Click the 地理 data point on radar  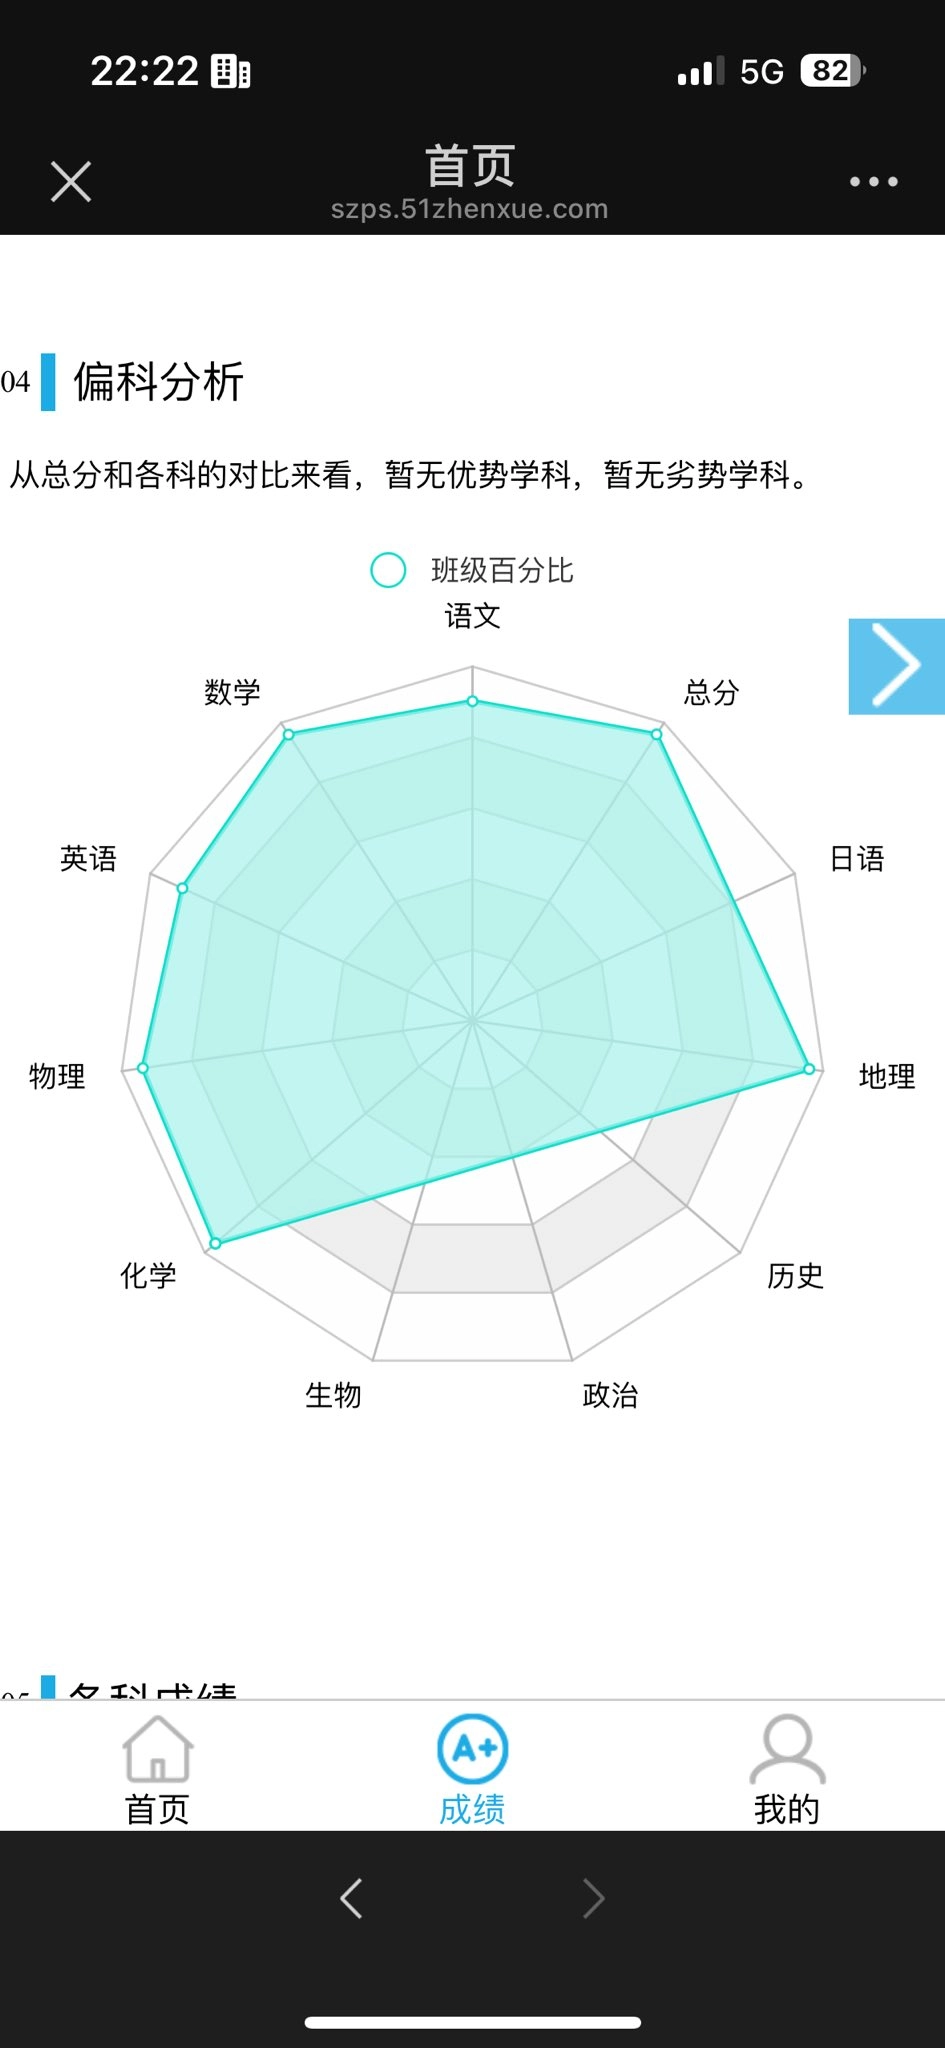tap(809, 1069)
